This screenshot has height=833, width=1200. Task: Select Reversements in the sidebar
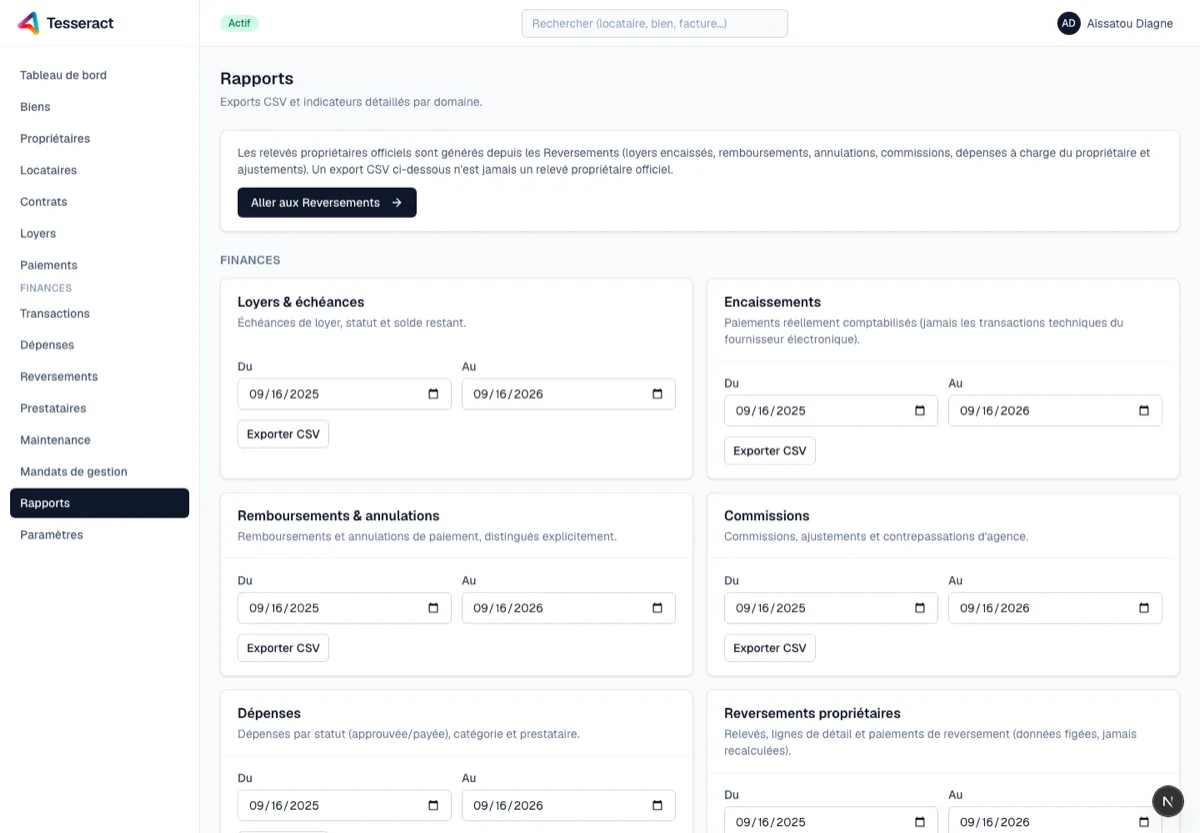click(99, 377)
